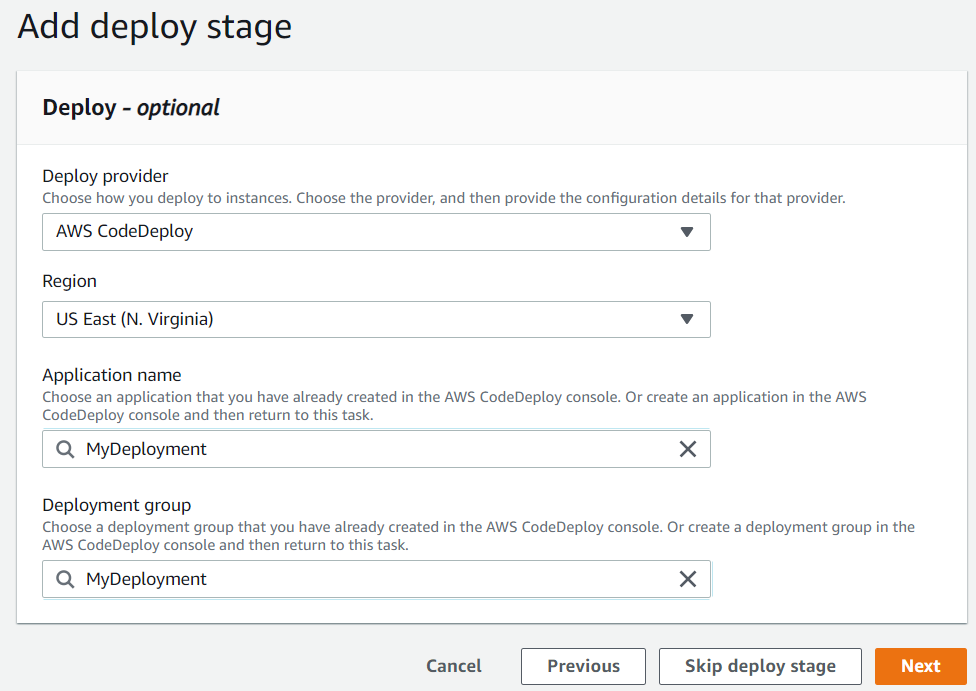This screenshot has width=976, height=691.
Task: Click the Application name field label
Action: [112, 375]
